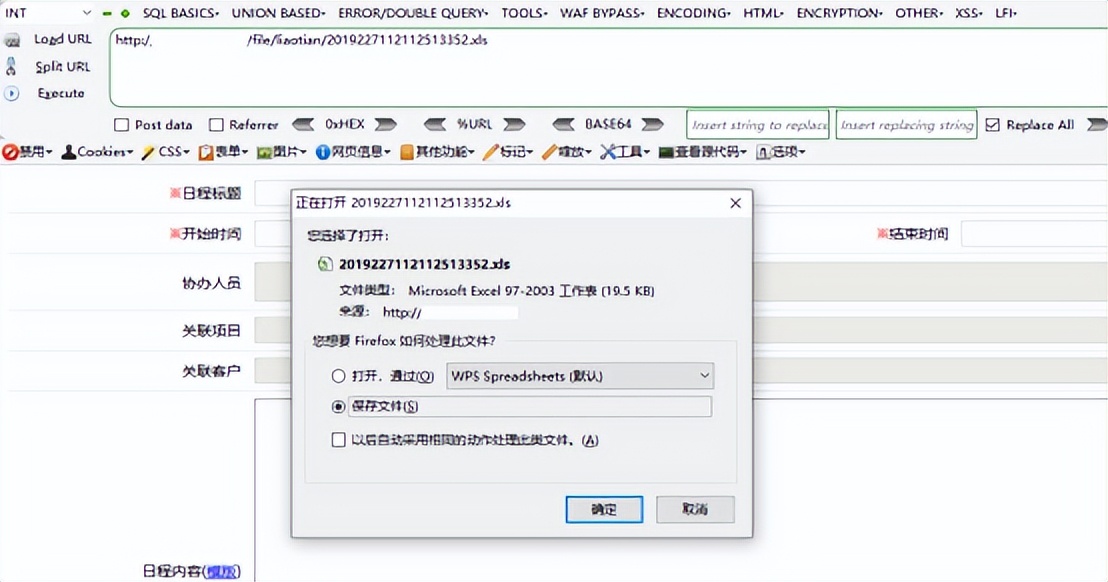Click the left arrow before 0xHEX
This screenshot has height=582, width=1108.
tap(303, 124)
